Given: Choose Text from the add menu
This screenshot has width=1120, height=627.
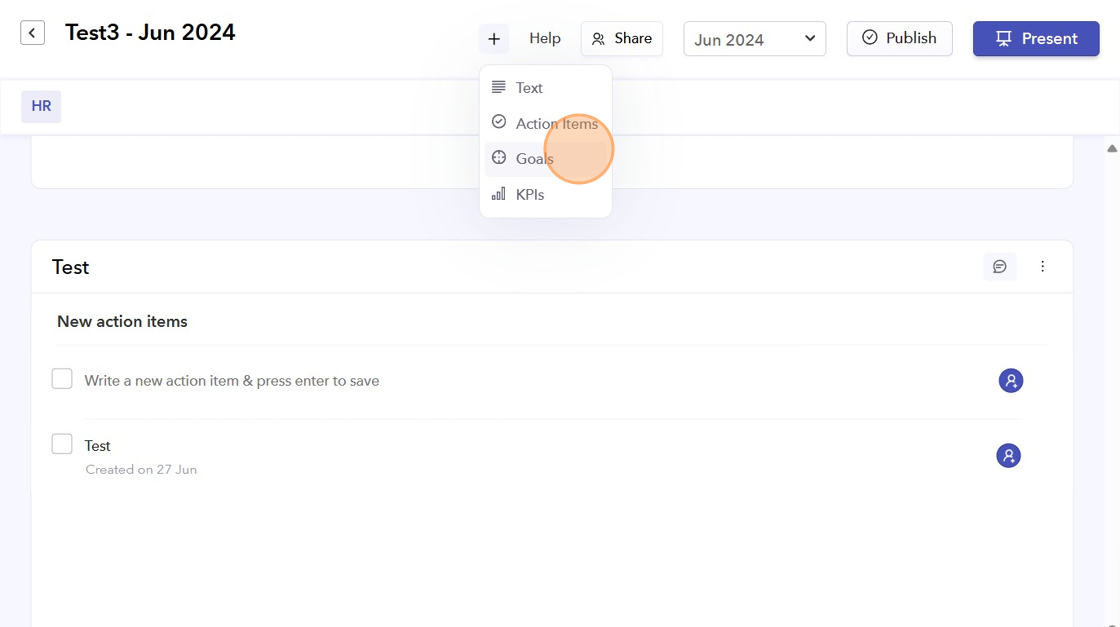Looking at the screenshot, I should pos(546,88).
